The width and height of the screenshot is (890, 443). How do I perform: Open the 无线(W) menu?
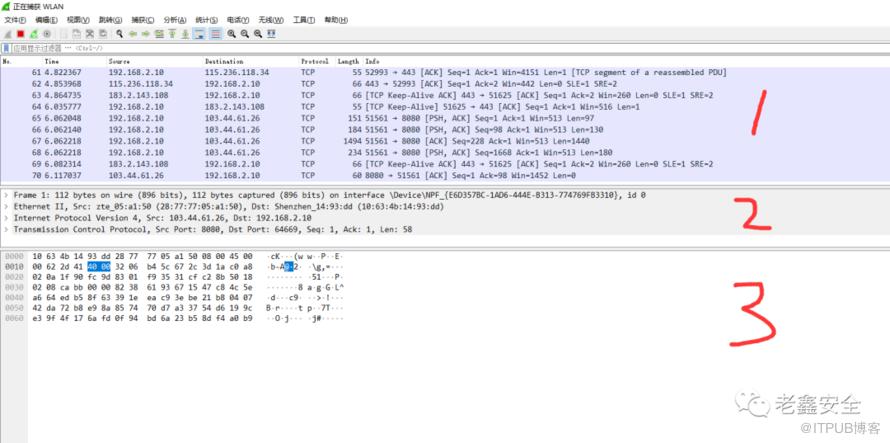coord(271,20)
